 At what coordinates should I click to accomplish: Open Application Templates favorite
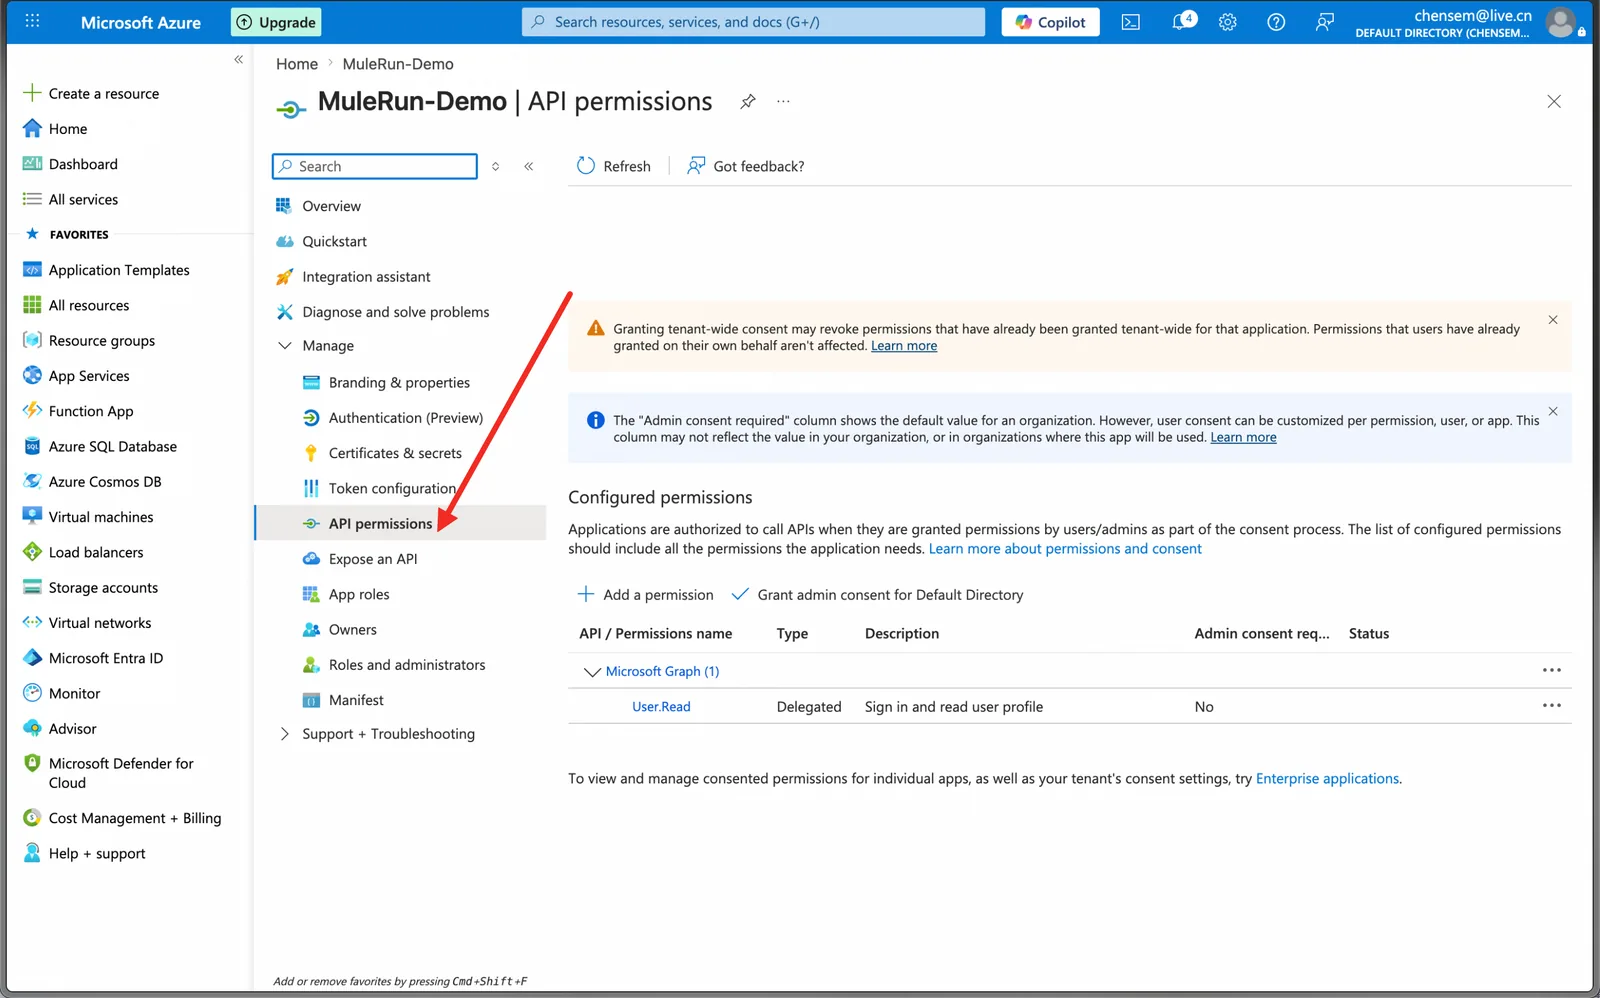click(x=106, y=270)
